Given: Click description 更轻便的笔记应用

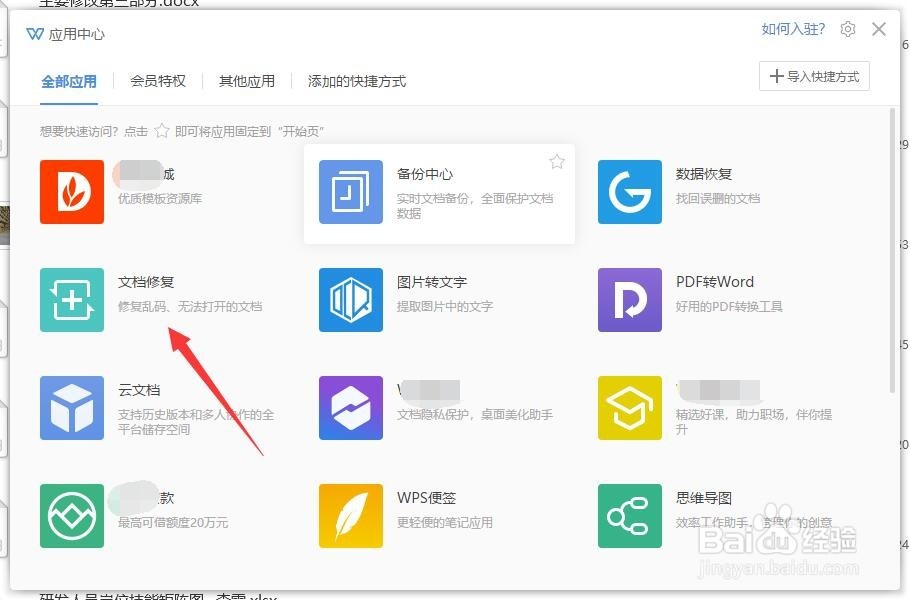Looking at the screenshot, I should coord(445,522).
